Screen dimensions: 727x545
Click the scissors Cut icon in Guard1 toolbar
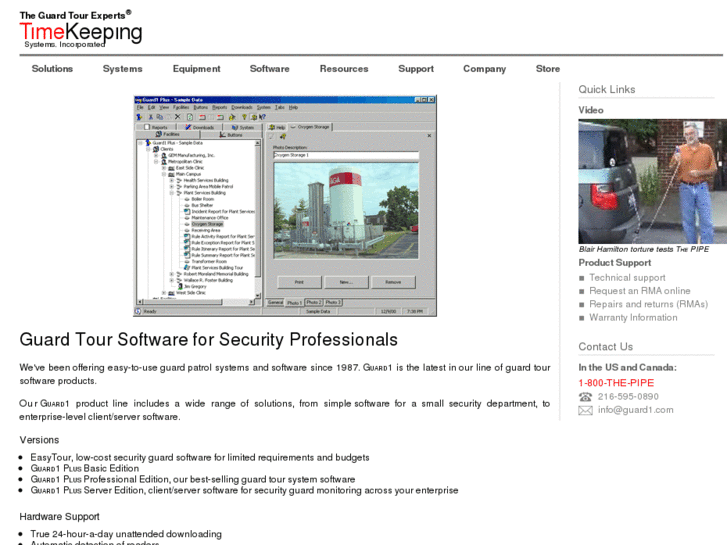(x=151, y=117)
